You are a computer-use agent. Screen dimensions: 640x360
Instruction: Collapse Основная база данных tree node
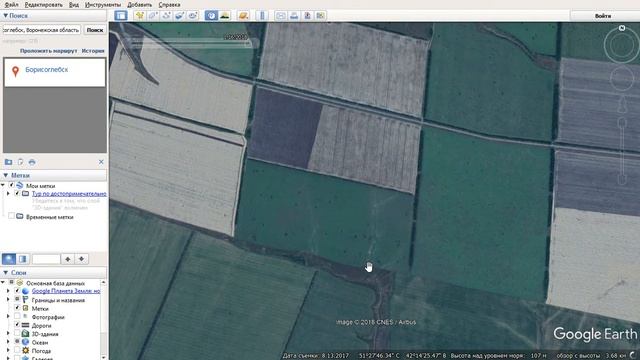click(x=3, y=282)
